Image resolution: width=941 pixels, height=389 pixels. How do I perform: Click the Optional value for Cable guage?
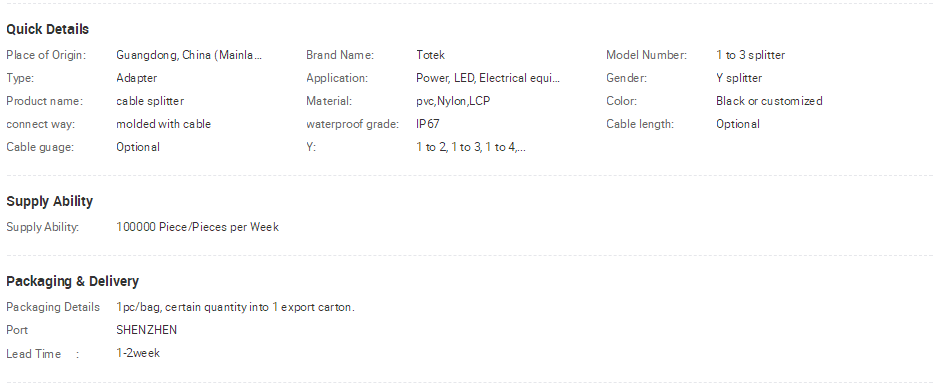(x=137, y=147)
